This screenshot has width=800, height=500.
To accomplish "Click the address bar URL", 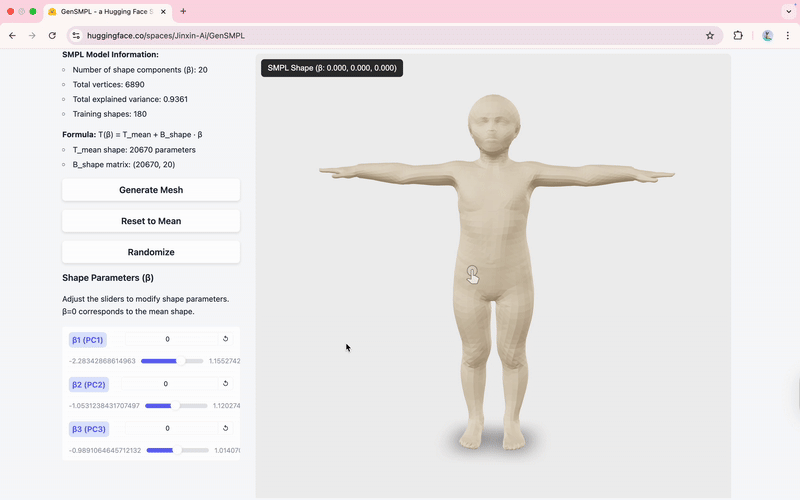I will point(166,36).
